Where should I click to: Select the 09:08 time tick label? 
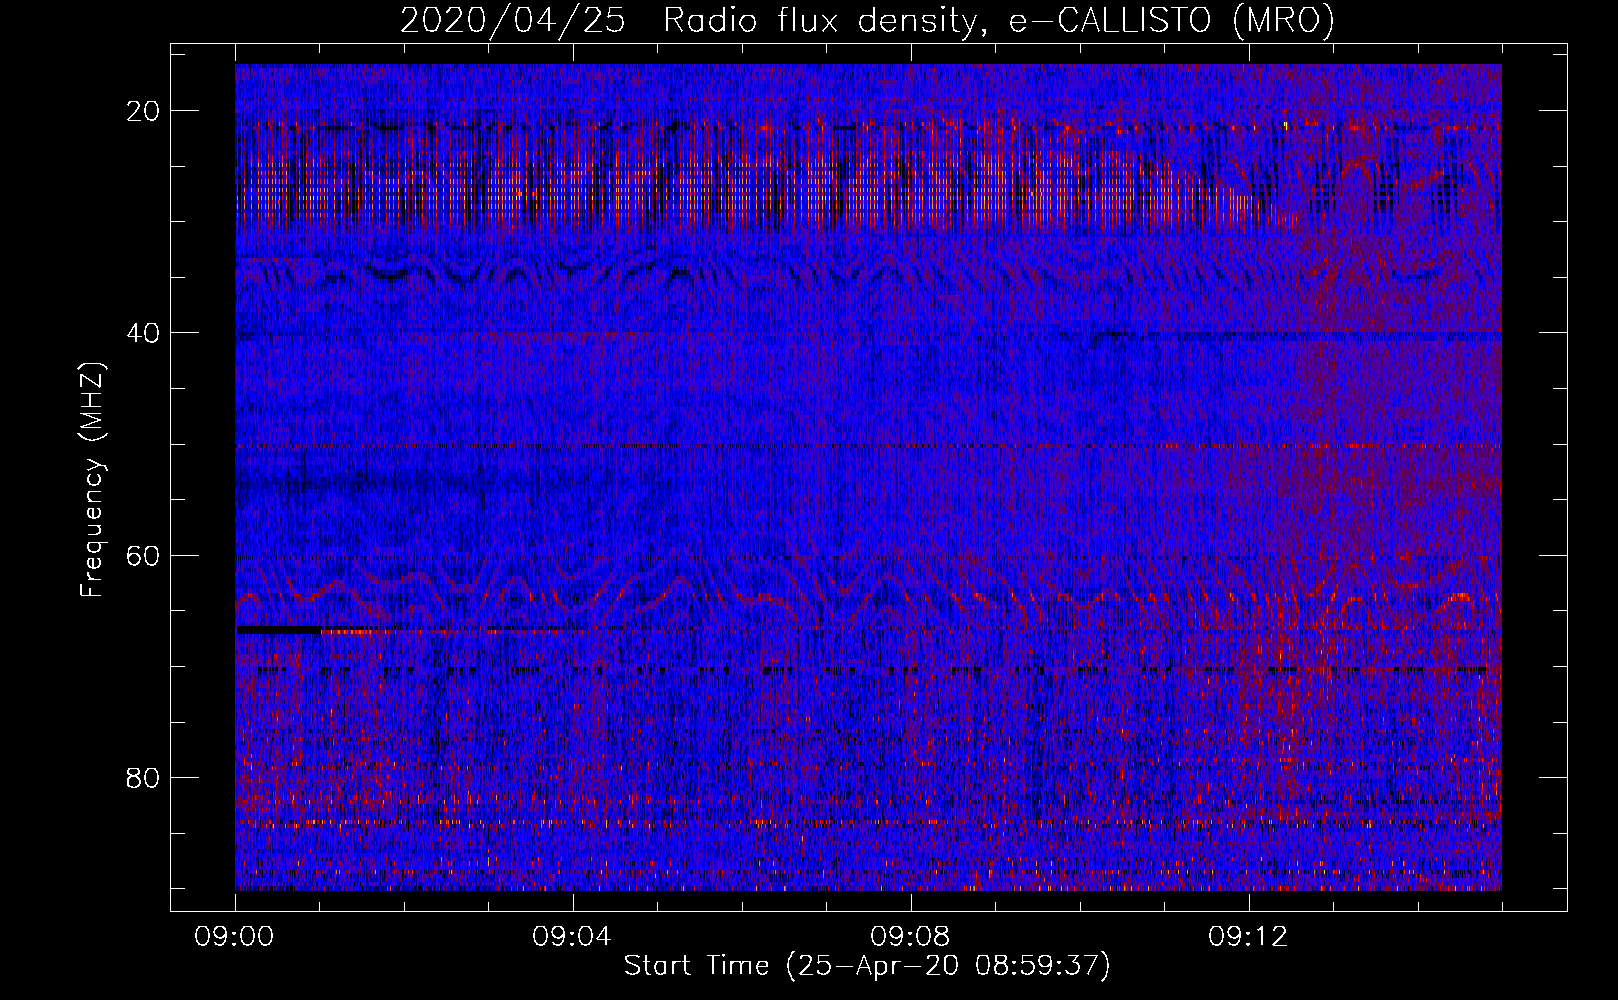coord(910,937)
